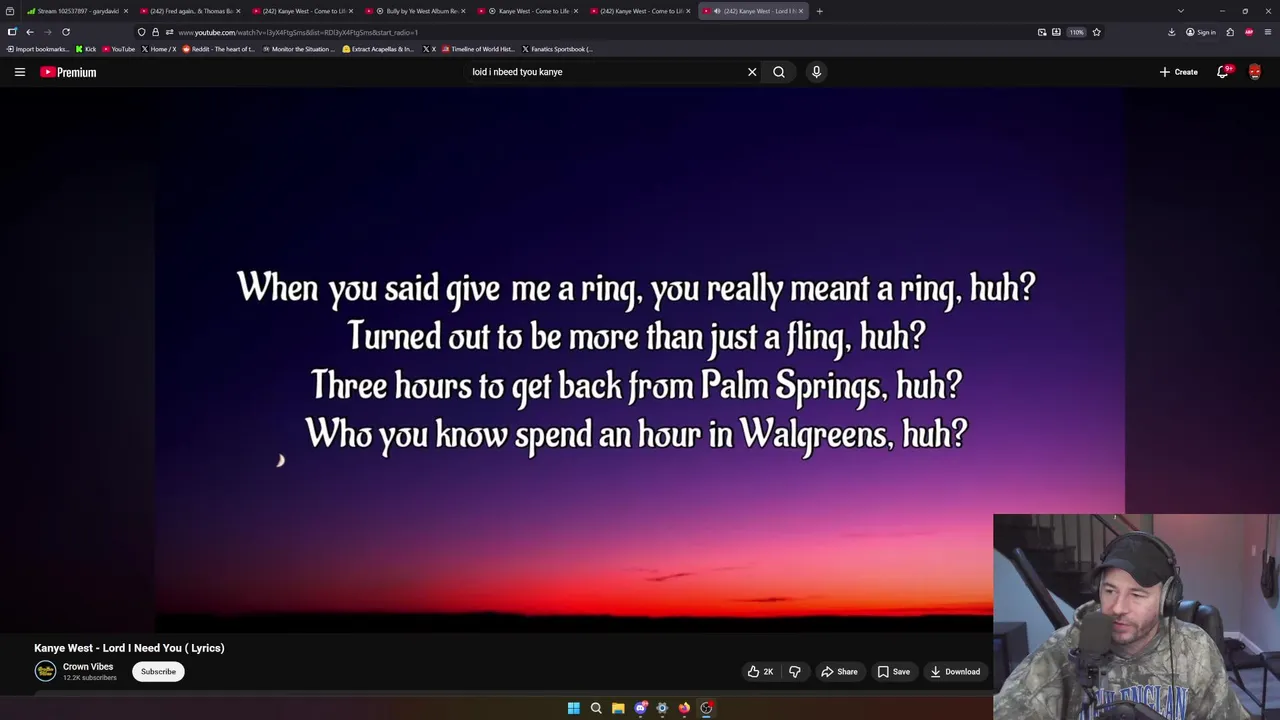Open OBS Studio from the taskbar
Screen dimensions: 1280x720
tap(706, 708)
